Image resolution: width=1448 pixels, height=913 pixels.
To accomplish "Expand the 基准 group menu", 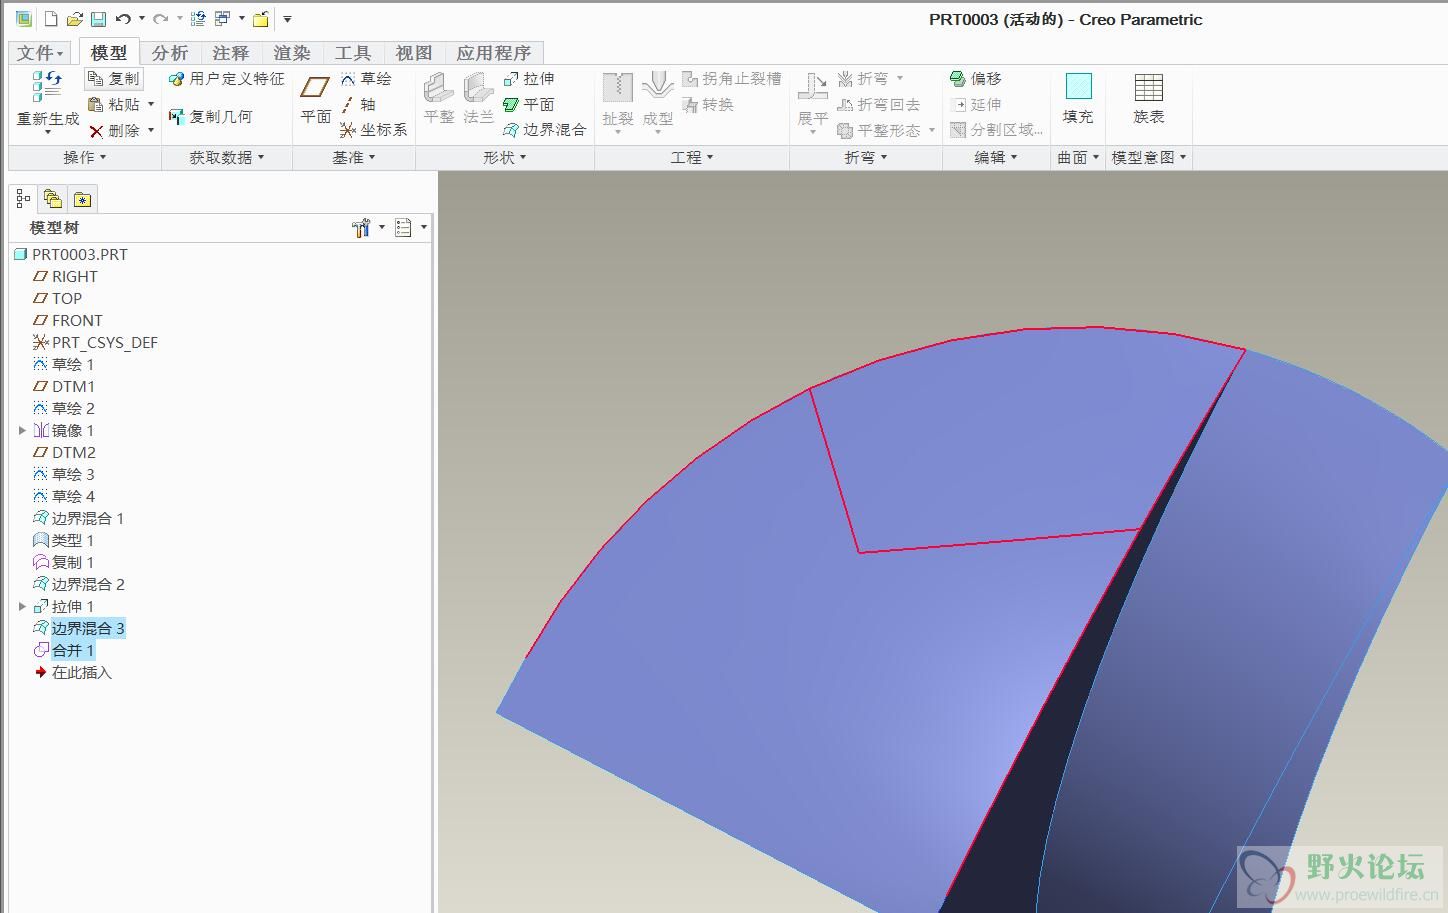I will click(x=354, y=157).
